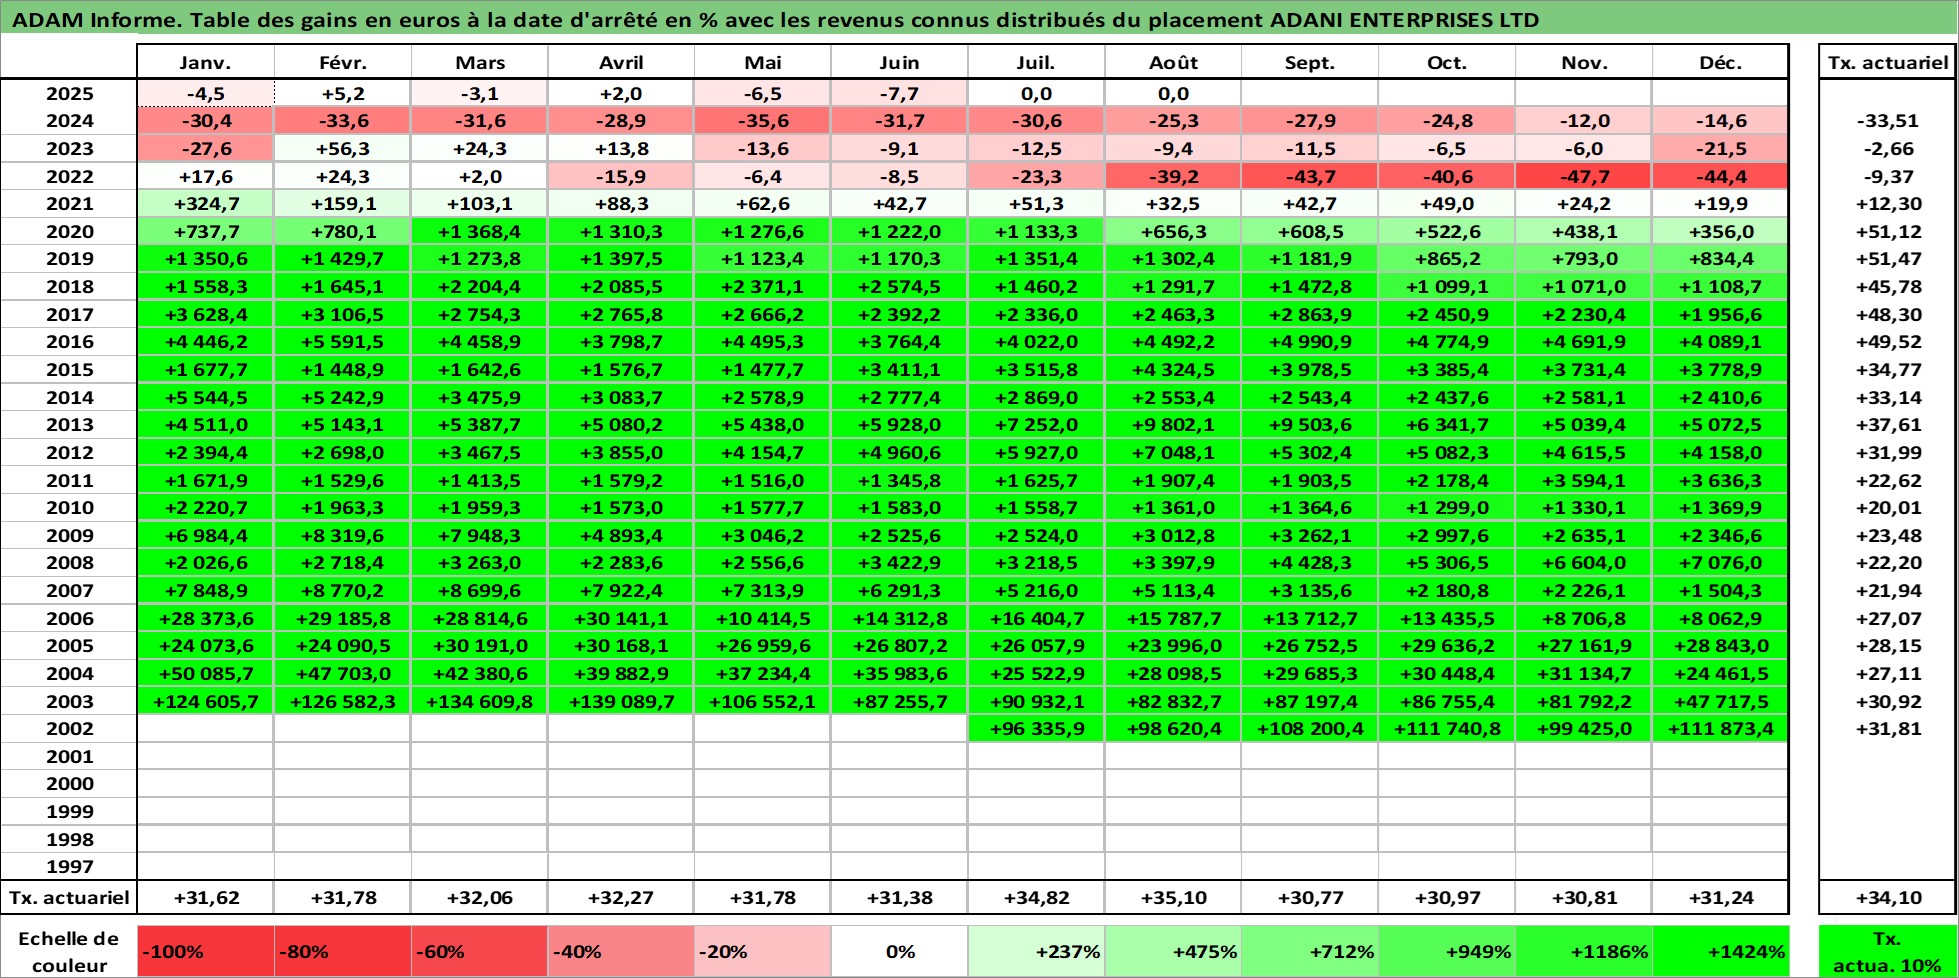
Task: Click cell value +8 770,2 in 2007 row
Action: coord(343,591)
